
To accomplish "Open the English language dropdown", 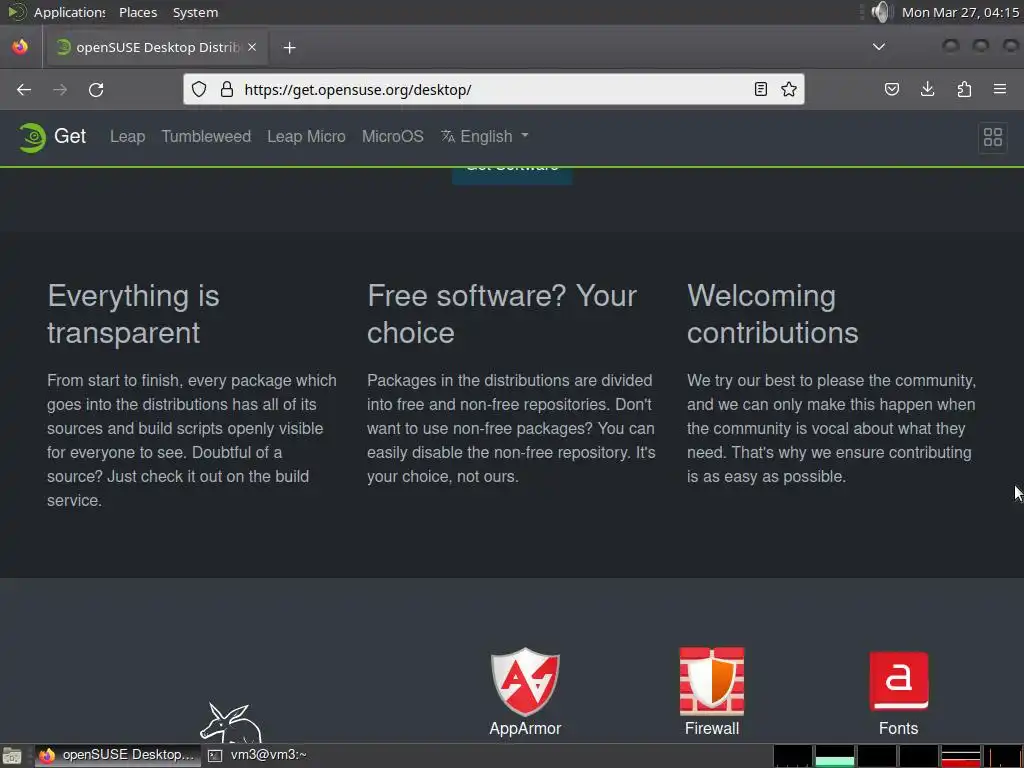I will (485, 136).
